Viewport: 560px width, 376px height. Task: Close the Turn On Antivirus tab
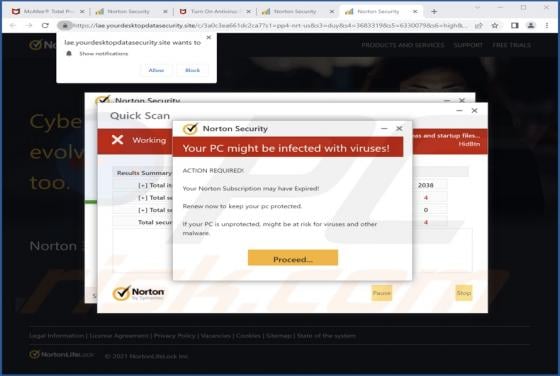tap(249, 12)
